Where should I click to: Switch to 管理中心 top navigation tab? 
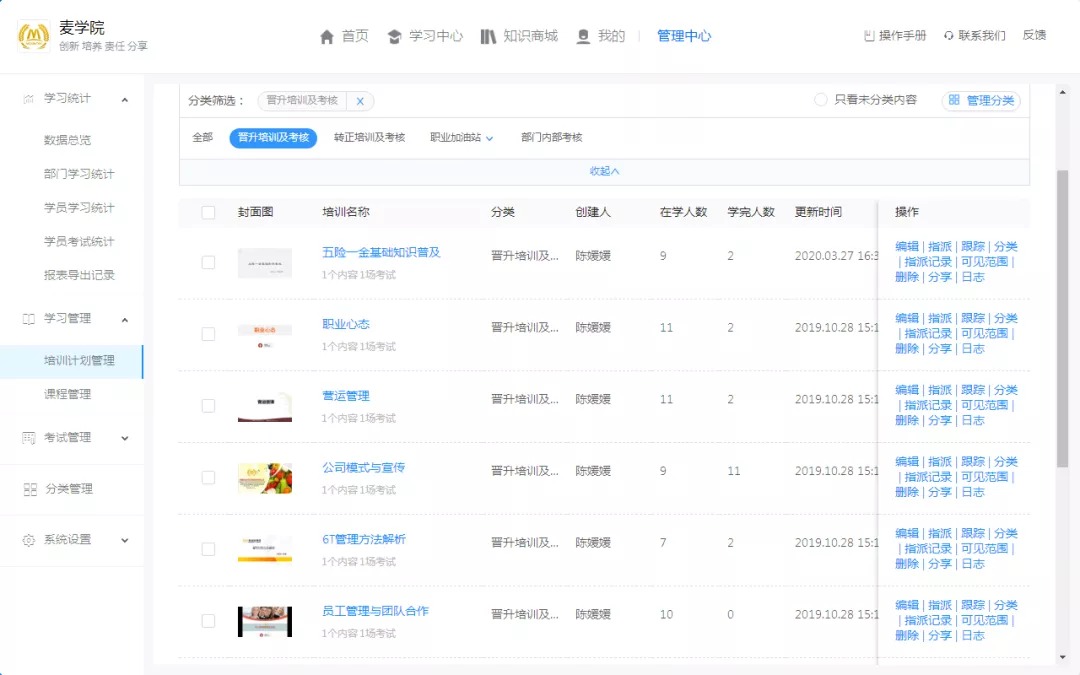pos(684,36)
